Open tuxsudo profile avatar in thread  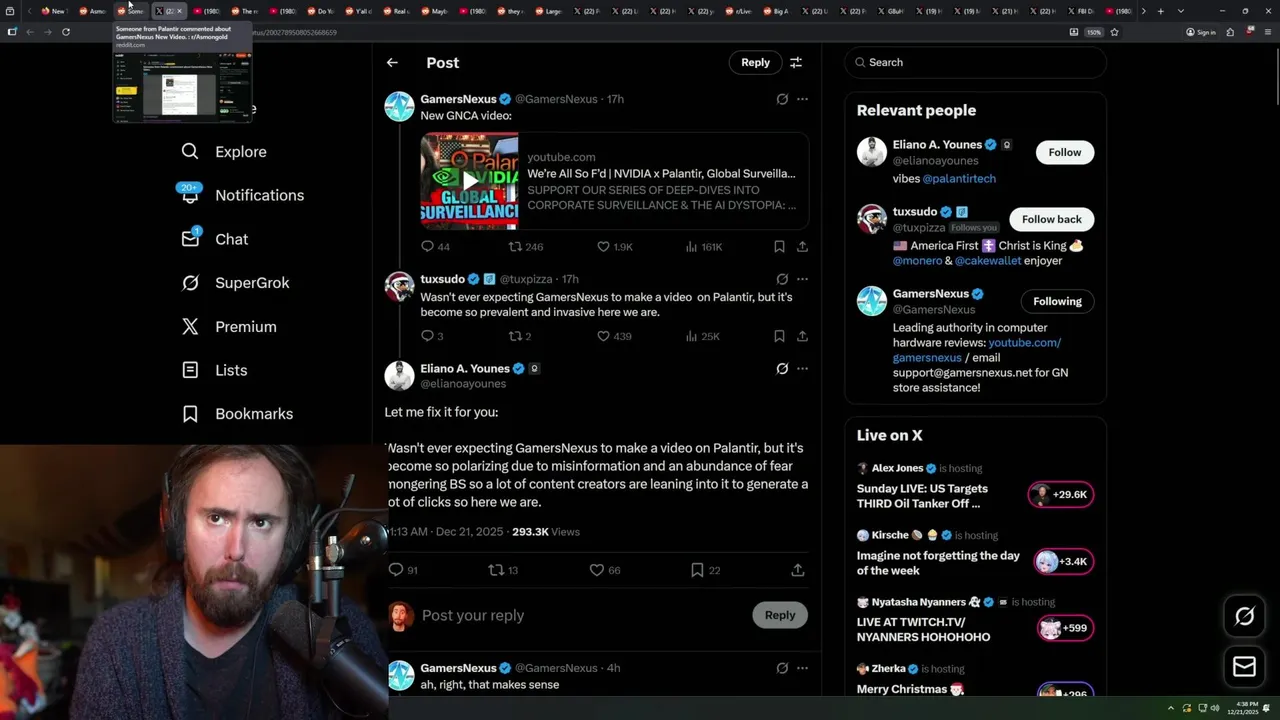pyautogui.click(x=399, y=287)
